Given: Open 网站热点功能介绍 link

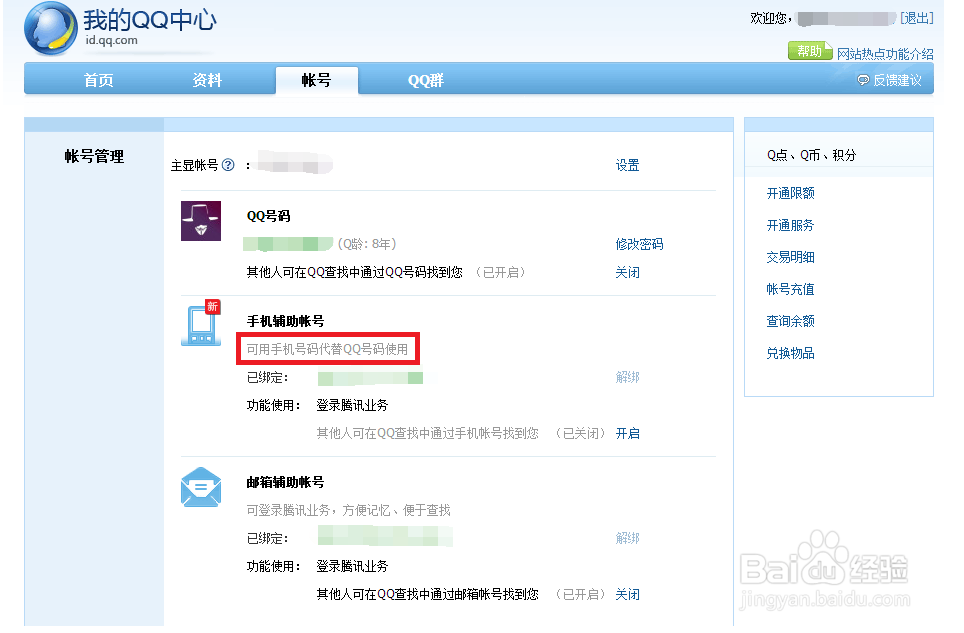Looking at the screenshot, I should pos(885,54).
